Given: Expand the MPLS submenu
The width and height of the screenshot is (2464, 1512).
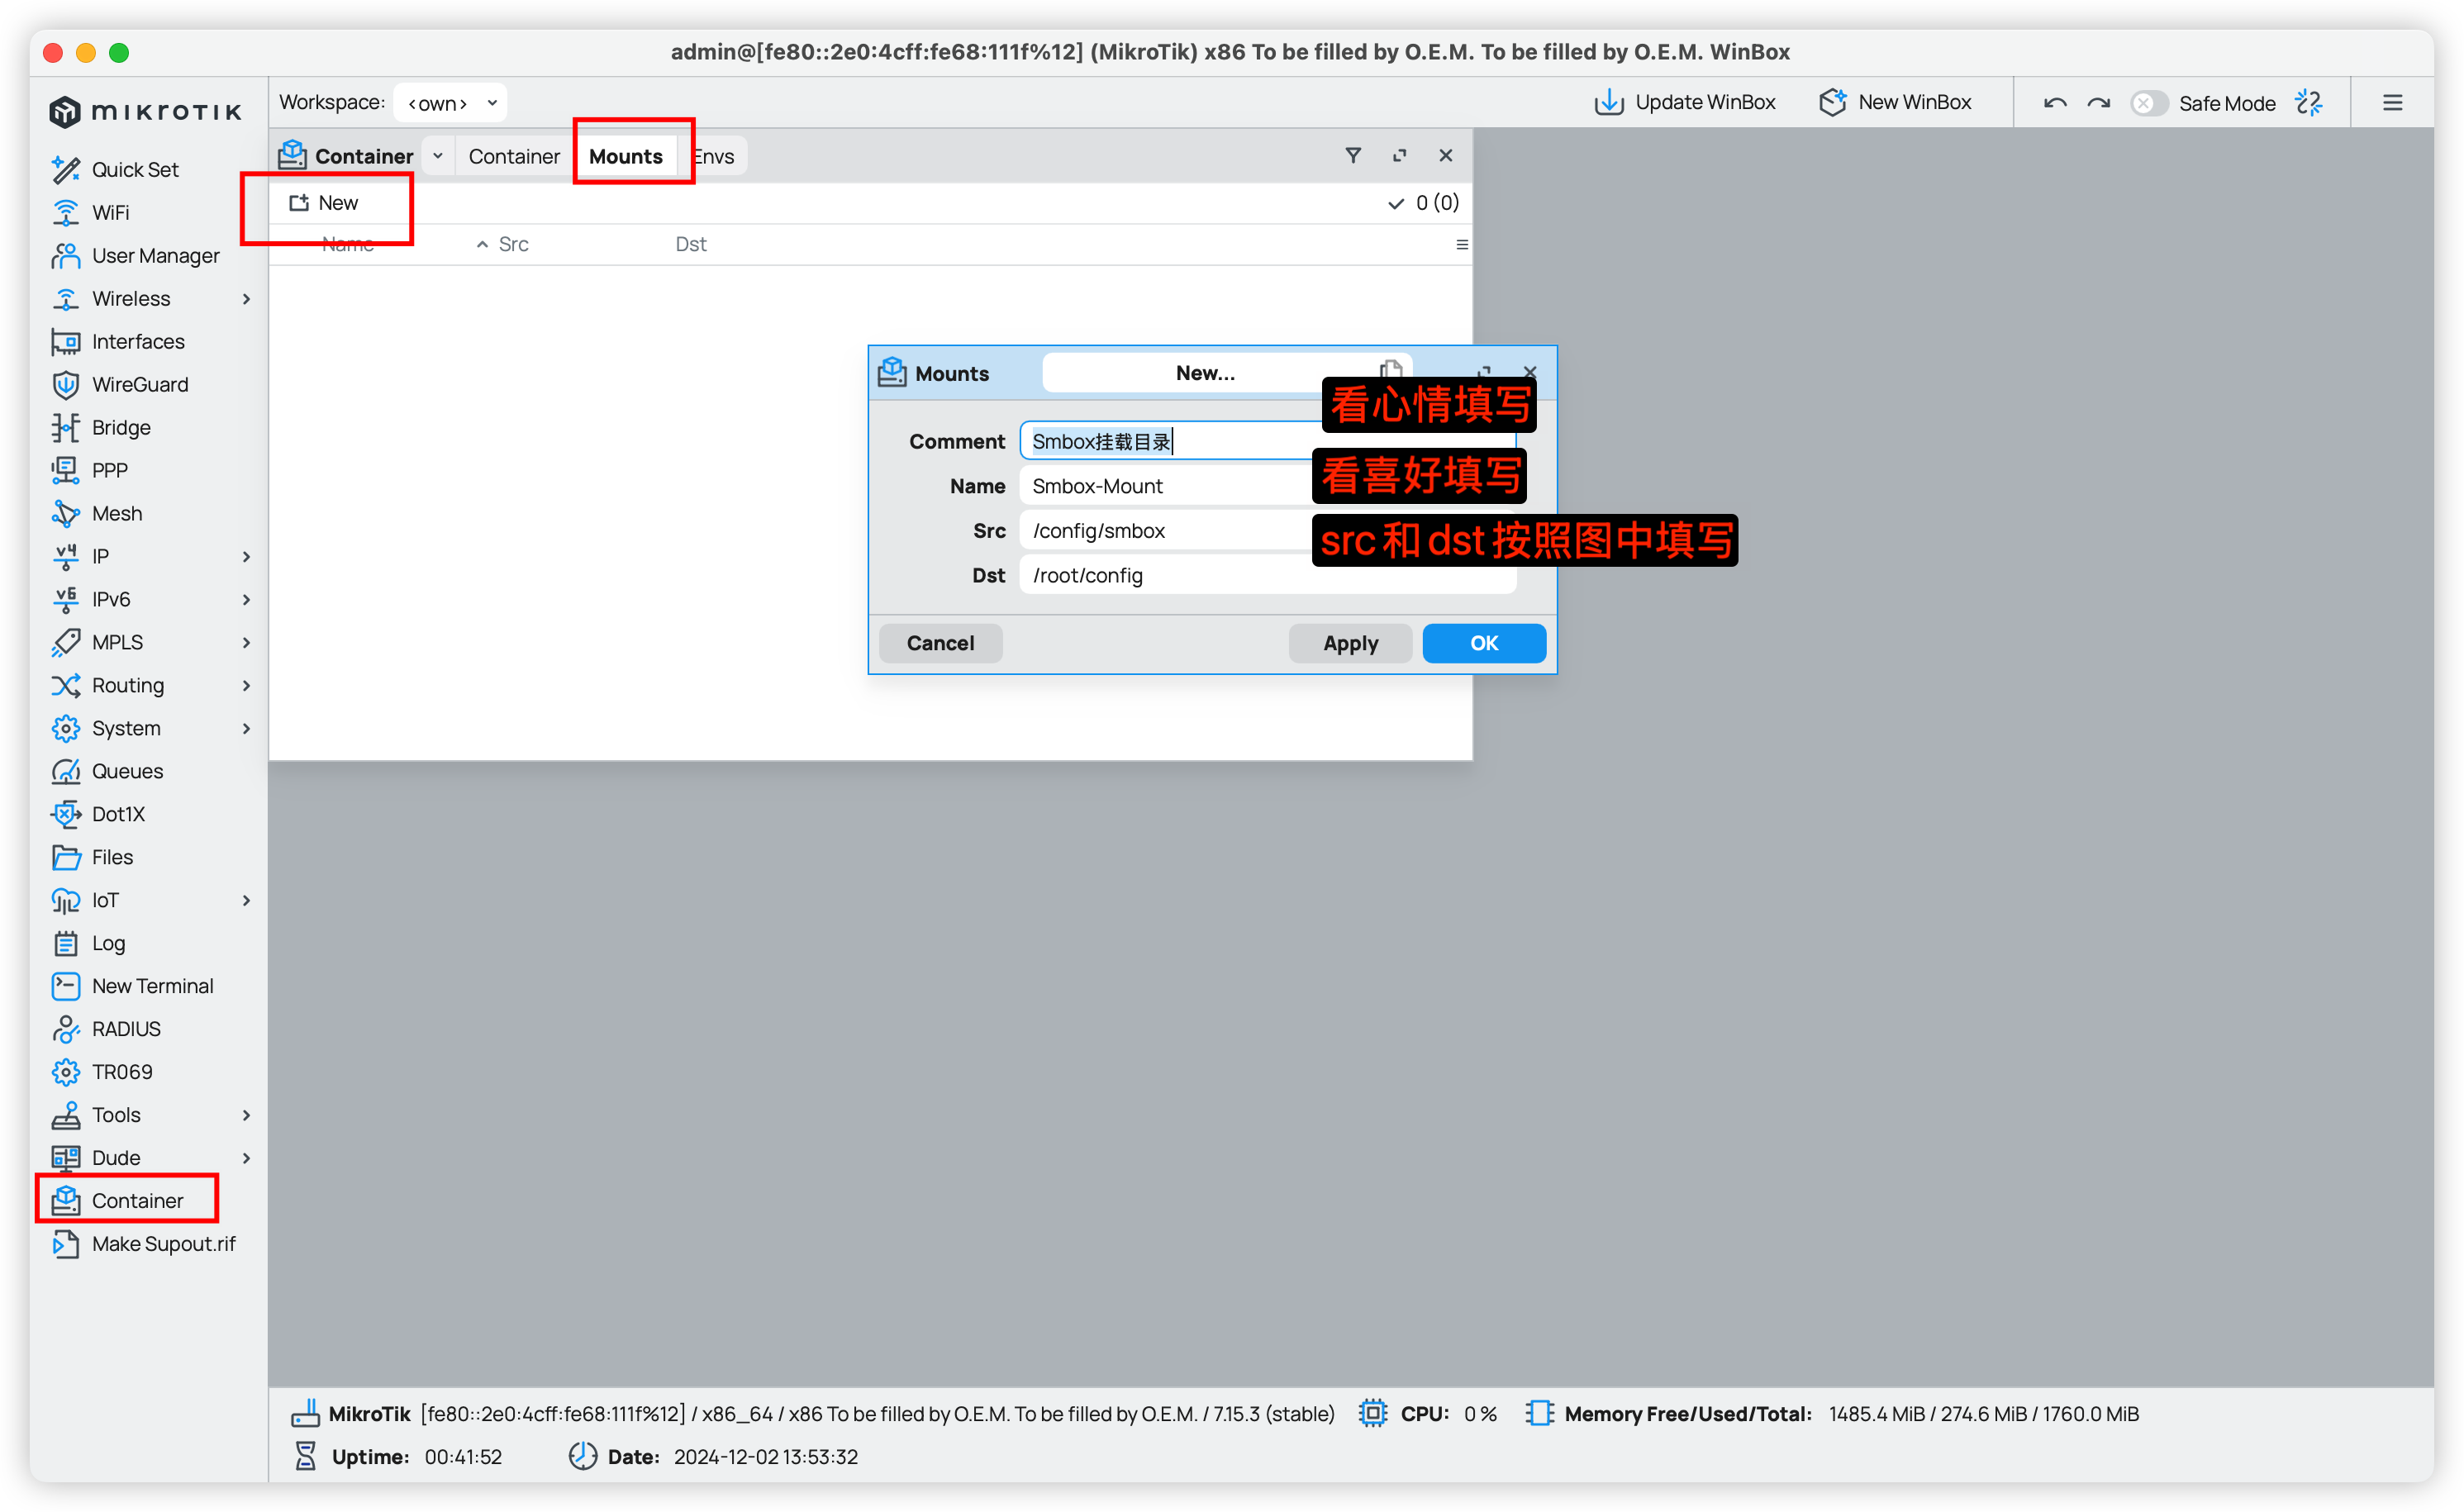Looking at the screenshot, I should [x=246, y=642].
